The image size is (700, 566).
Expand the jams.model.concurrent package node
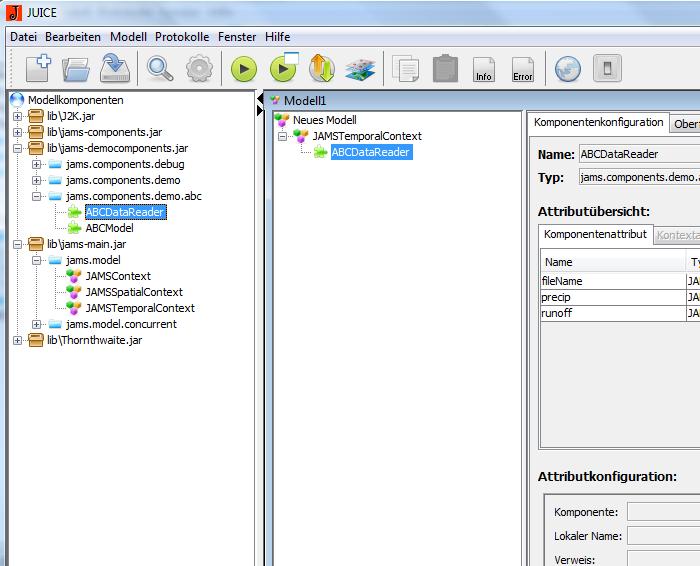point(37,324)
